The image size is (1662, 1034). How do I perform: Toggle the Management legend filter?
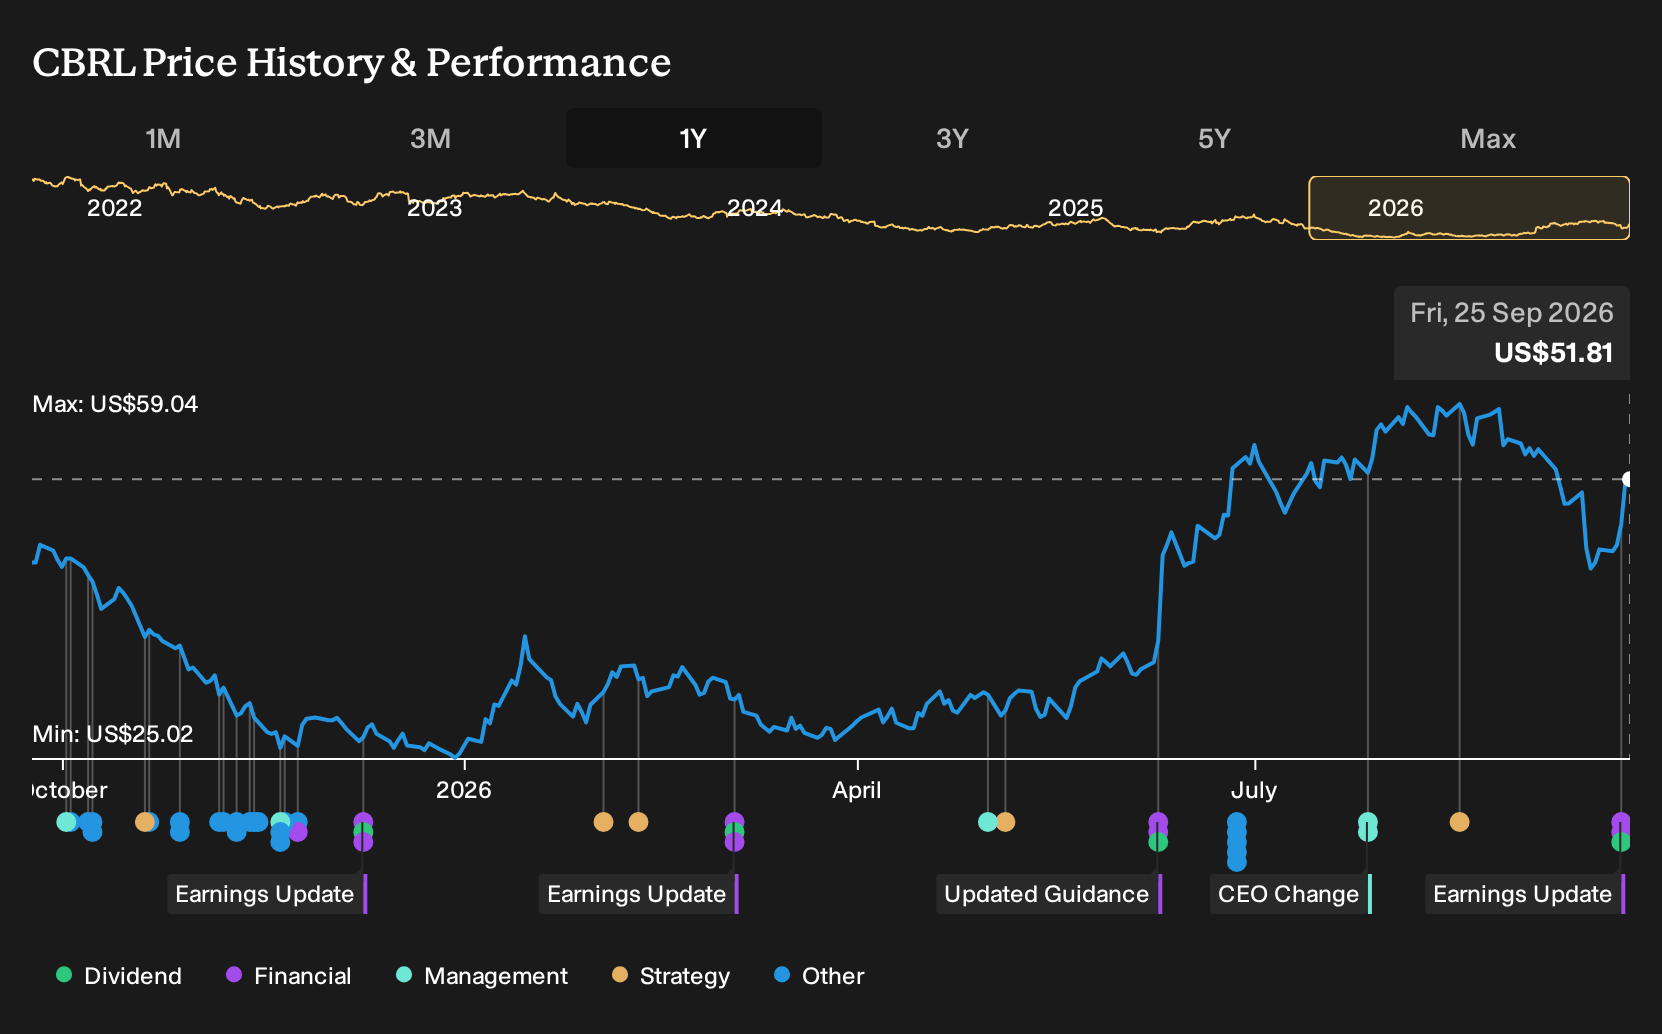(482, 976)
